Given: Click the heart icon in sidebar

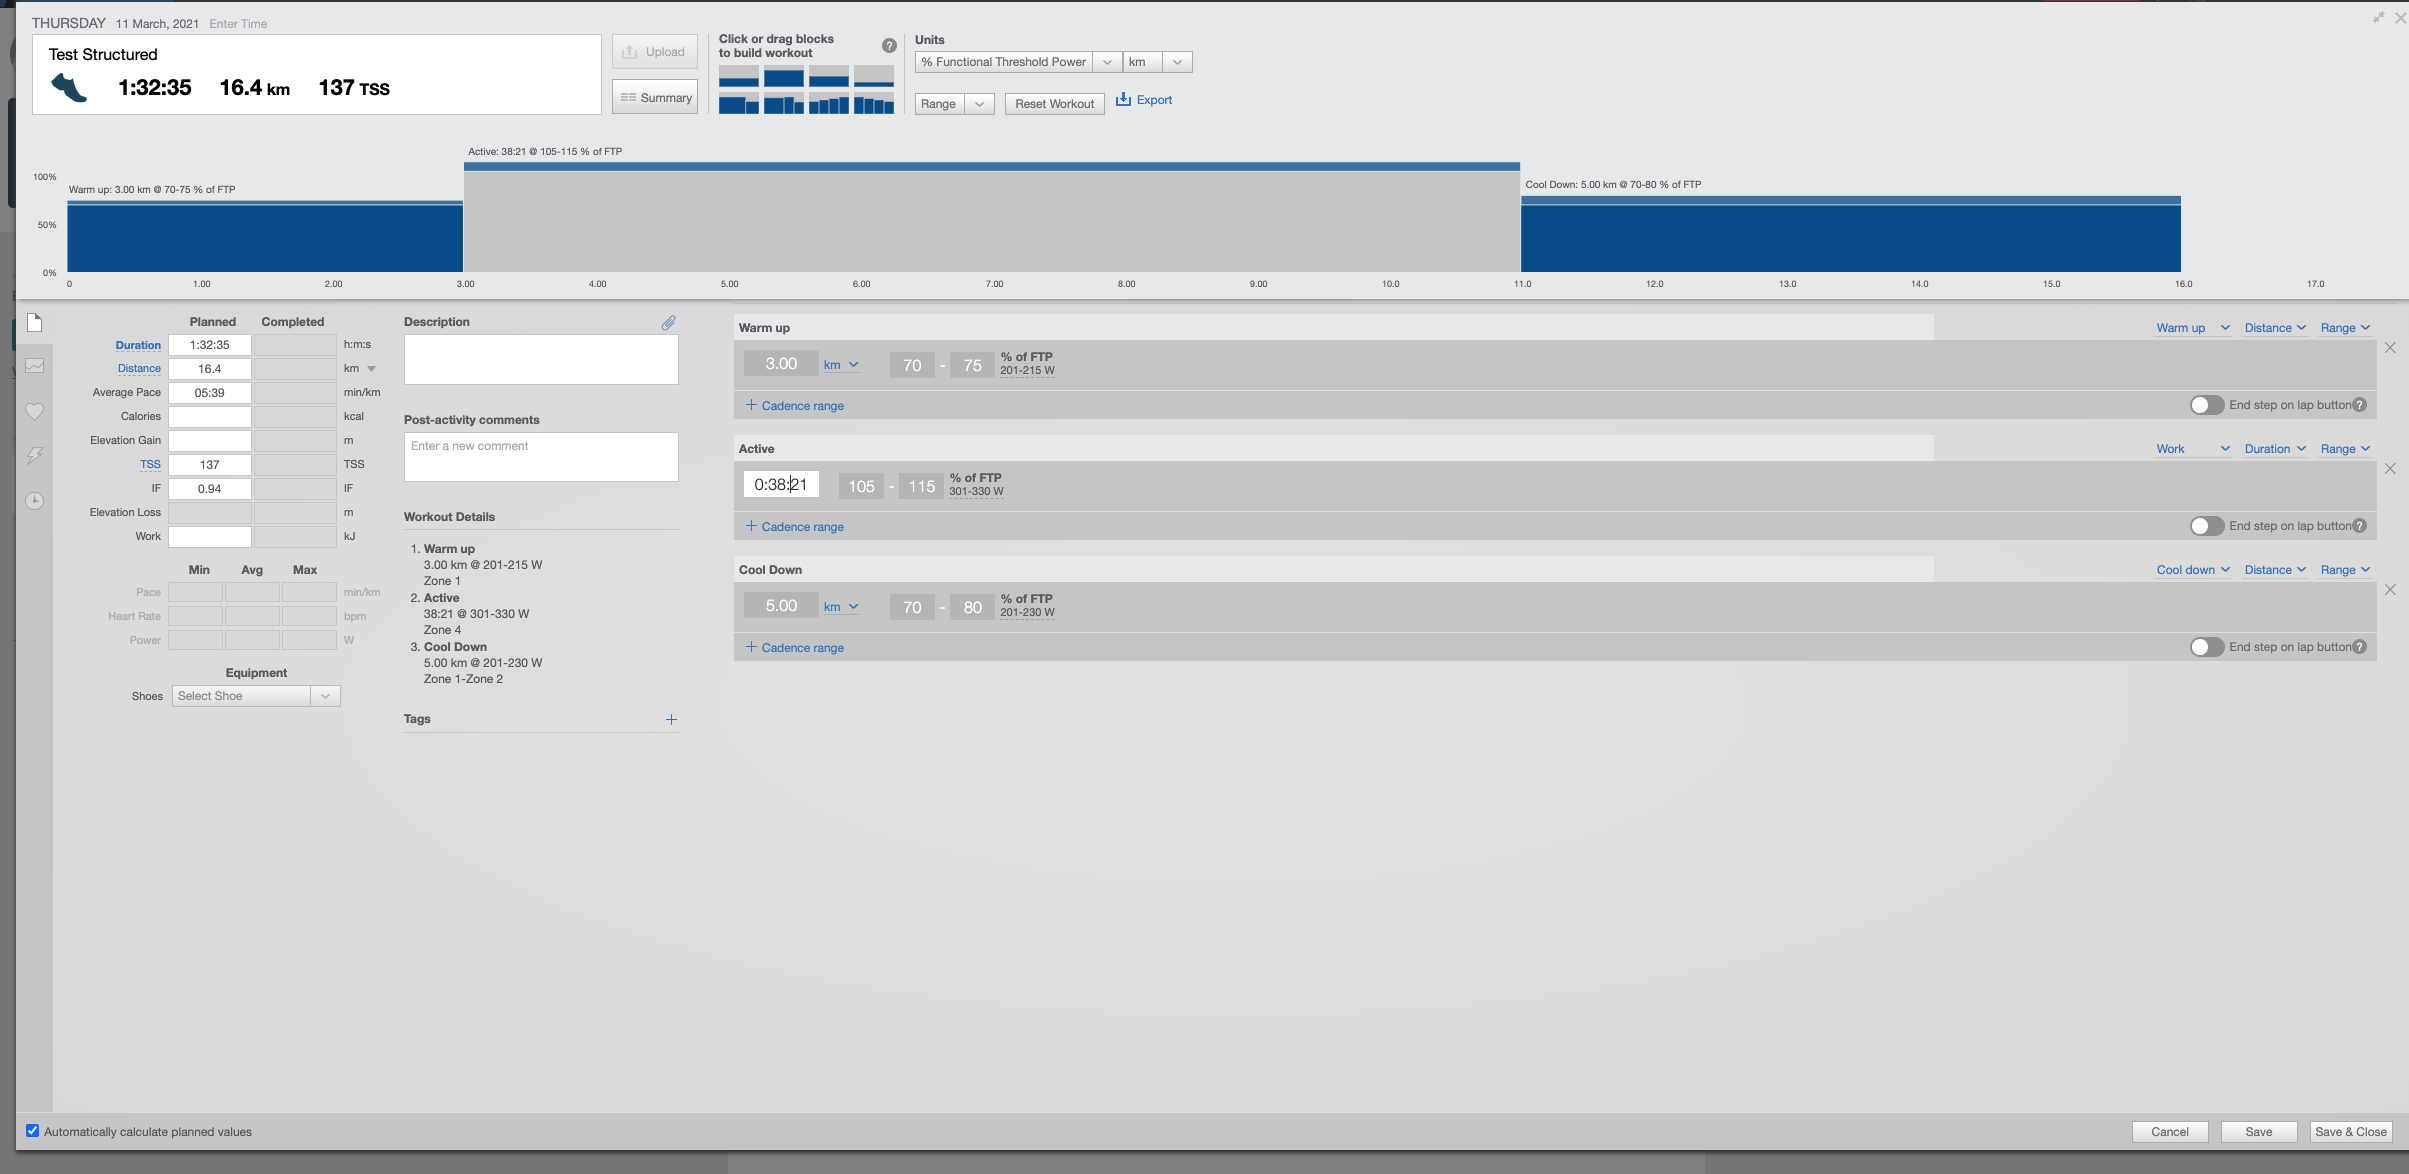Looking at the screenshot, I should pyautogui.click(x=34, y=411).
